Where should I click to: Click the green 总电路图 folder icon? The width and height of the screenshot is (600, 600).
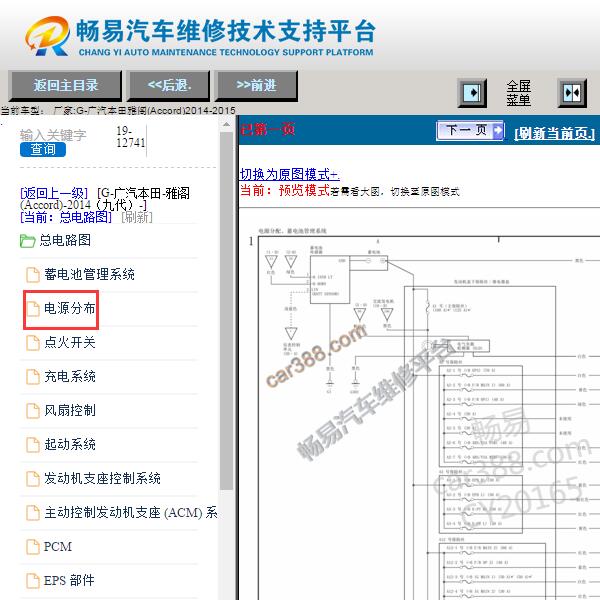coord(28,241)
